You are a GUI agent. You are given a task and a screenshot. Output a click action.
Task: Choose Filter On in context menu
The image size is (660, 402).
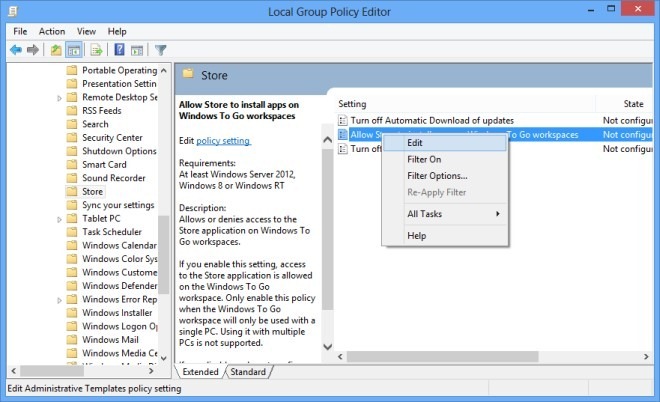click(x=445, y=160)
